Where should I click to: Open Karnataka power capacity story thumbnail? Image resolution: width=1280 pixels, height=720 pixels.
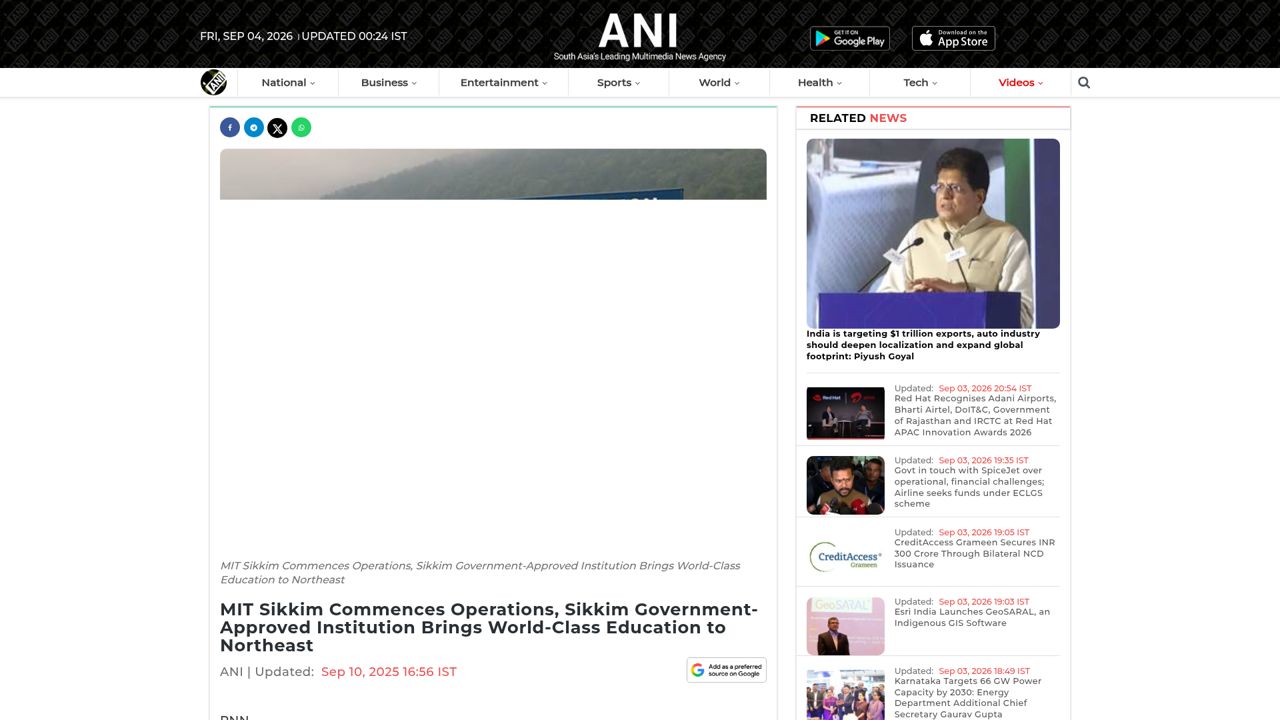tap(846, 694)
